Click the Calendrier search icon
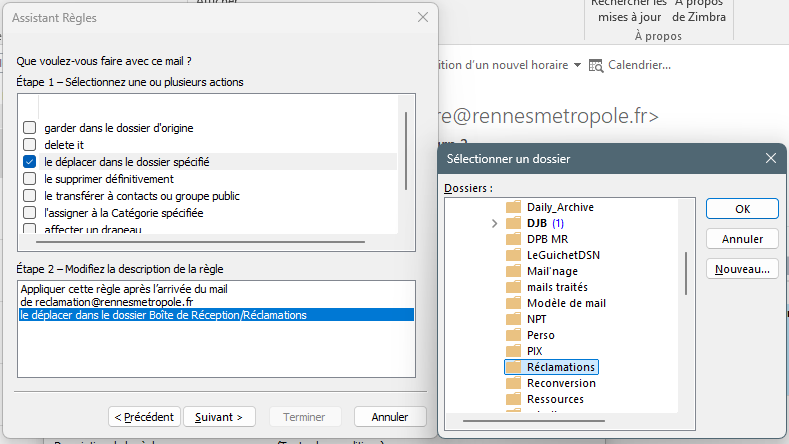789x444 pixels. [596, 65]
